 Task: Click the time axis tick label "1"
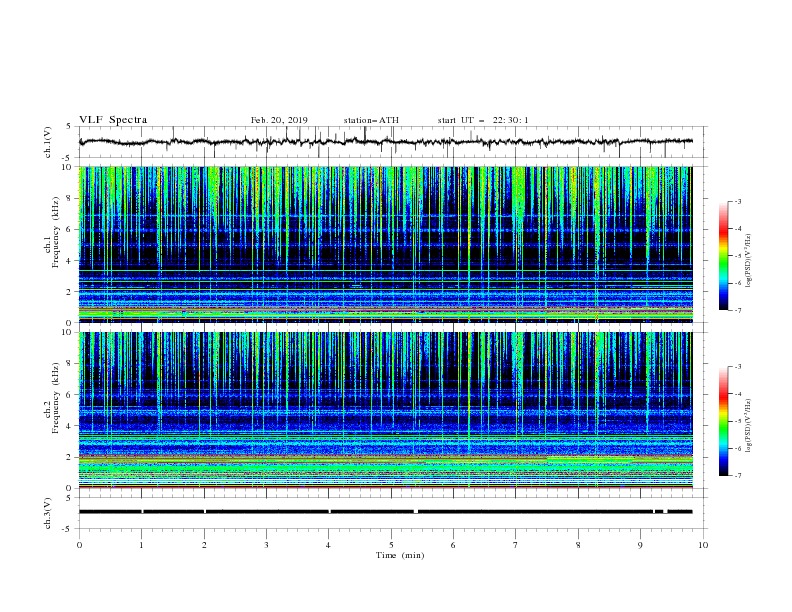[x=141, y=545]
